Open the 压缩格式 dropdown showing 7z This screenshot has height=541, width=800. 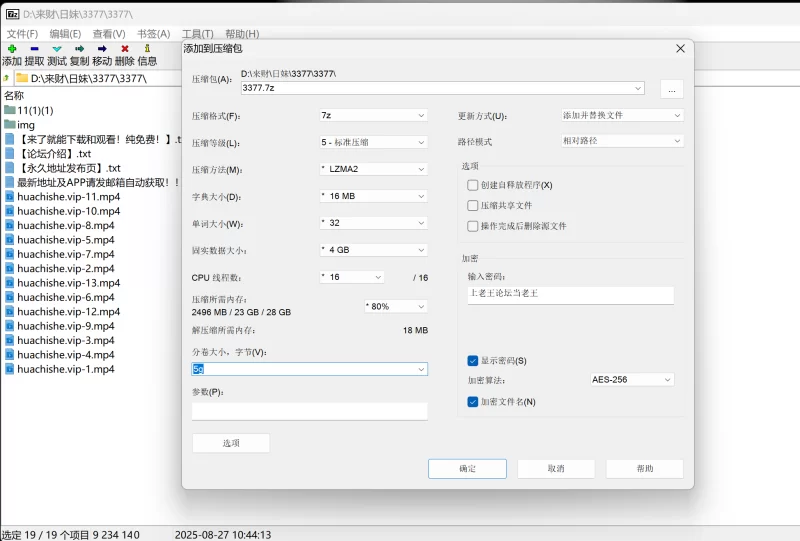(x=373, y=116)
